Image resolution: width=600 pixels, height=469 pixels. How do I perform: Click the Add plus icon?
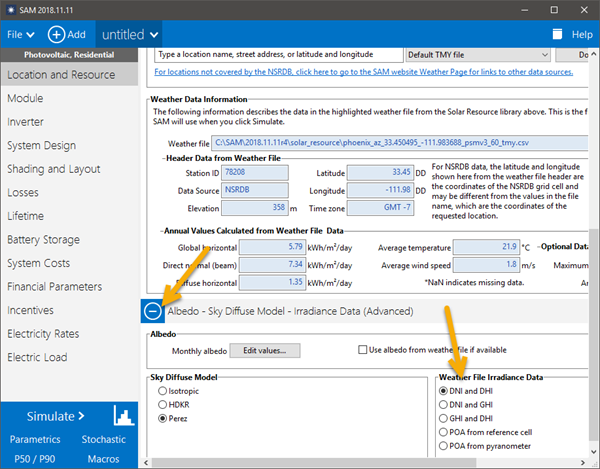(x=57, y=34)
